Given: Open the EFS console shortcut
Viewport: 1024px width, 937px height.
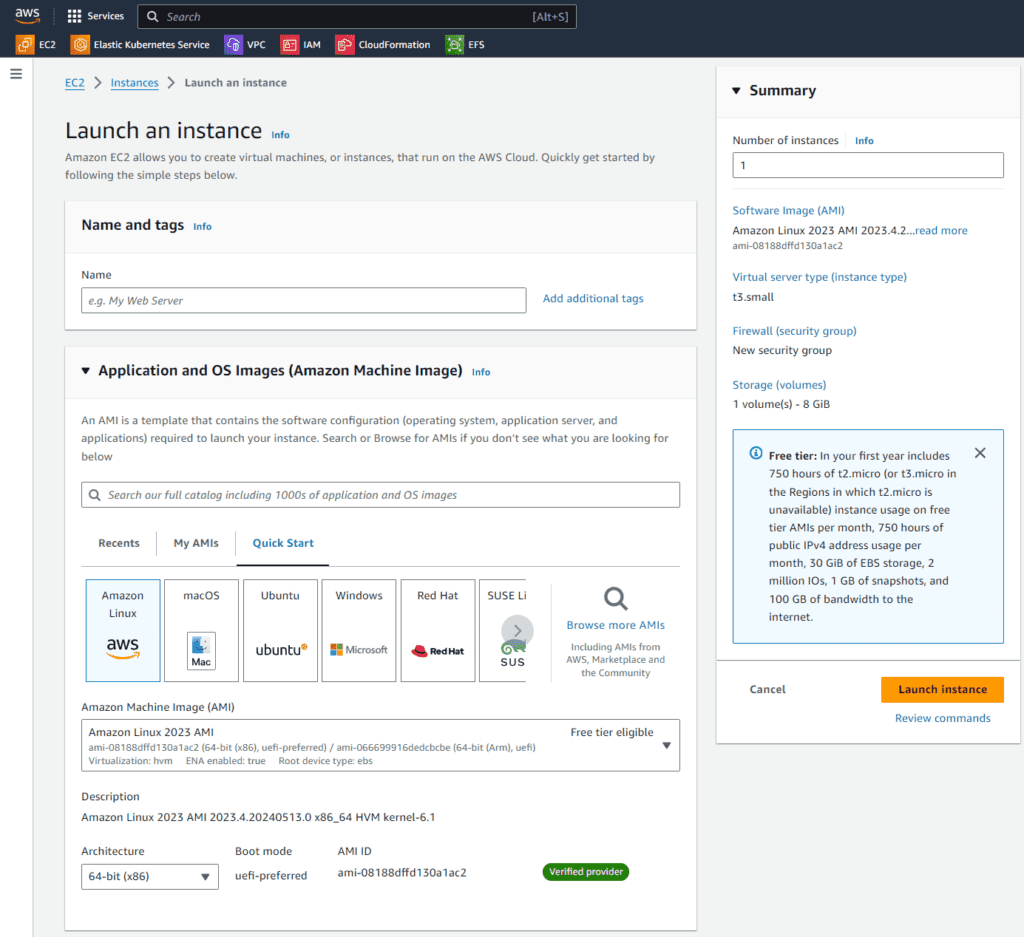Looking at the screenshot, I should 465,44.
